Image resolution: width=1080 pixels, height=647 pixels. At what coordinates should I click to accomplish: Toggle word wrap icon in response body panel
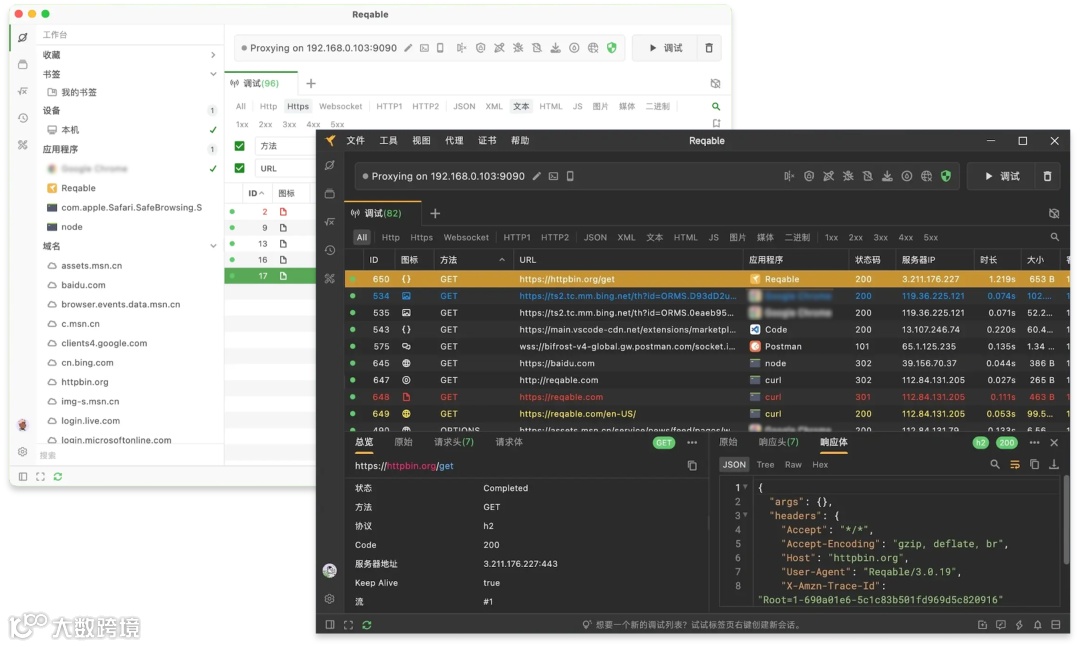pos(1015,464)
